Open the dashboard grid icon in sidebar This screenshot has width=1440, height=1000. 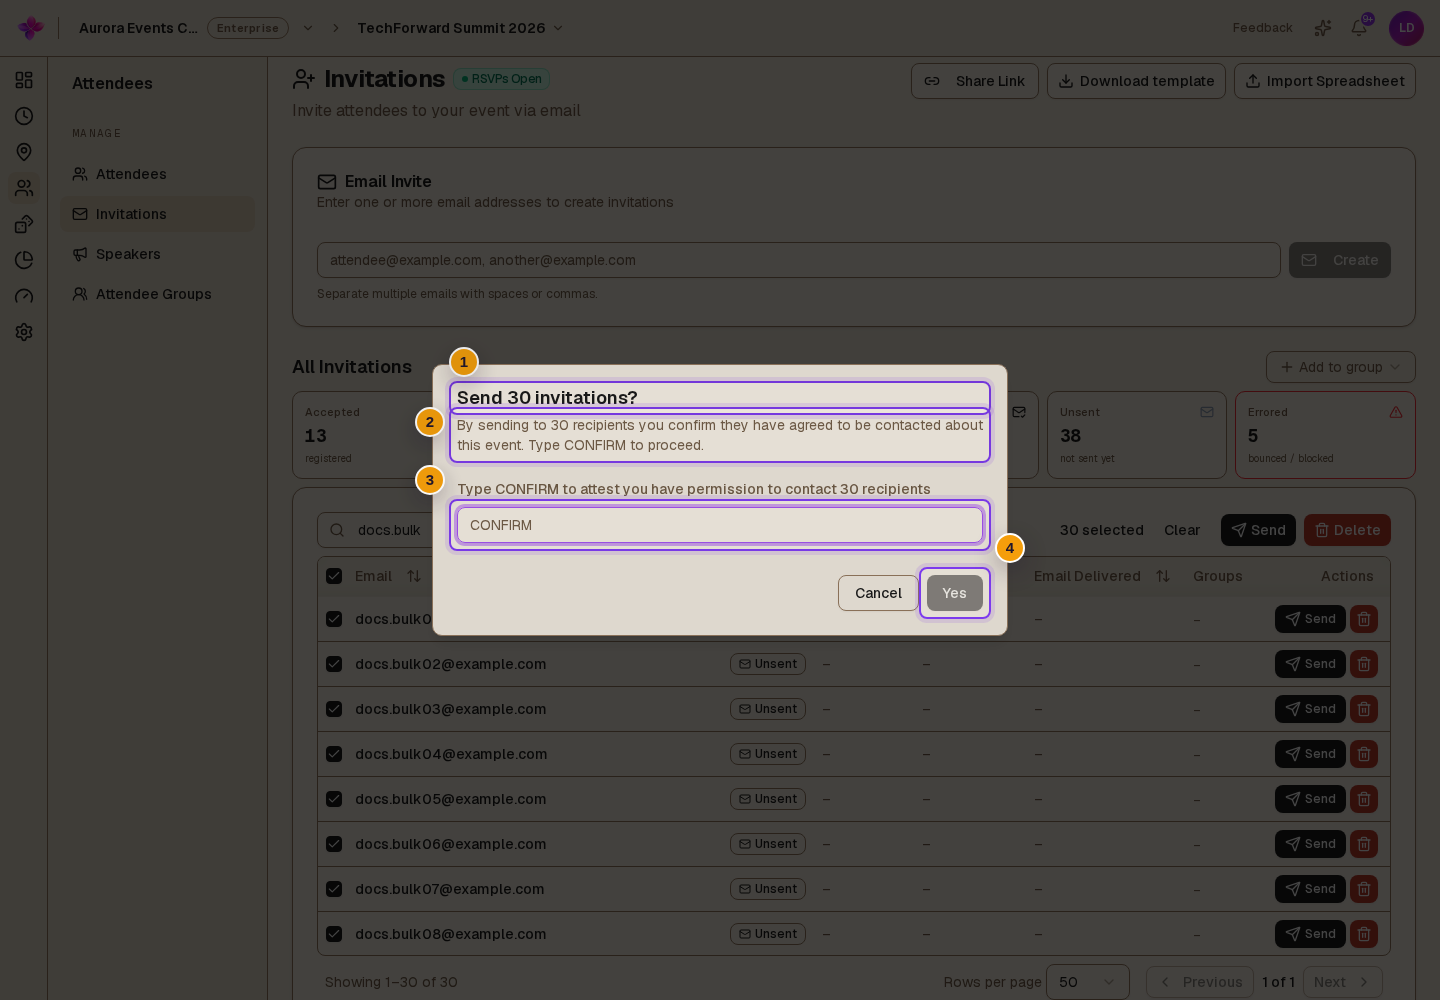[x=24, y=80]
